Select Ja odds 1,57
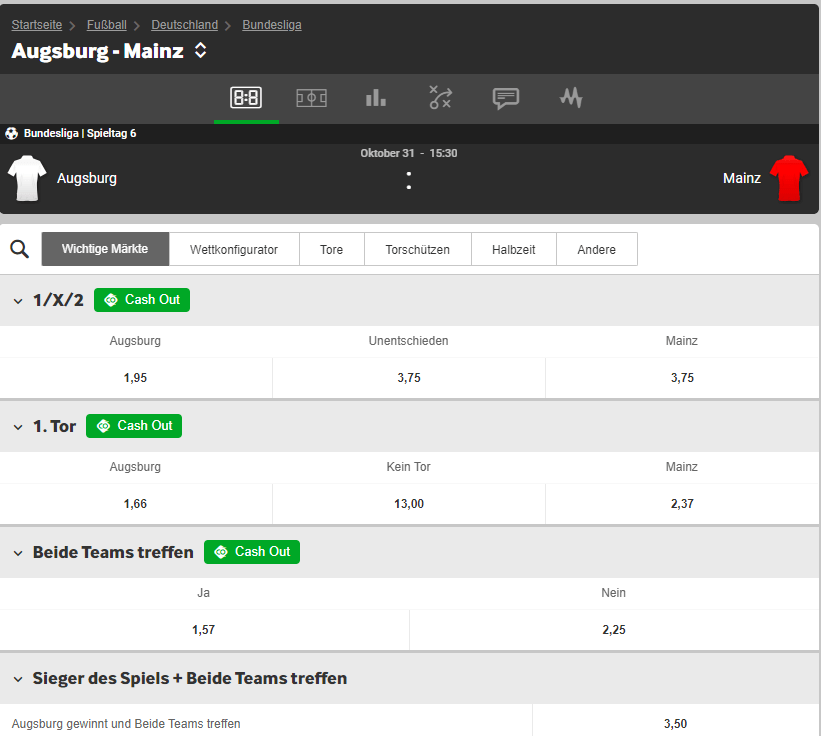The width and height of the screenshot is (821, 736). click(x=204, y=630)
